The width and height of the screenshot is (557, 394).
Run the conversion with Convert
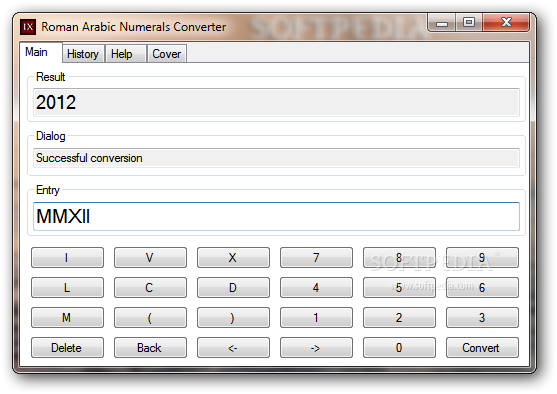482,347
